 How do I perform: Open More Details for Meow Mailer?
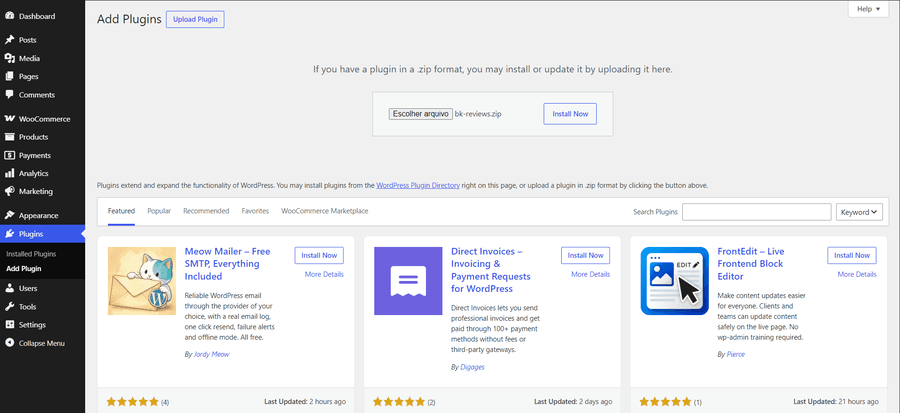[x=324, y=274]
